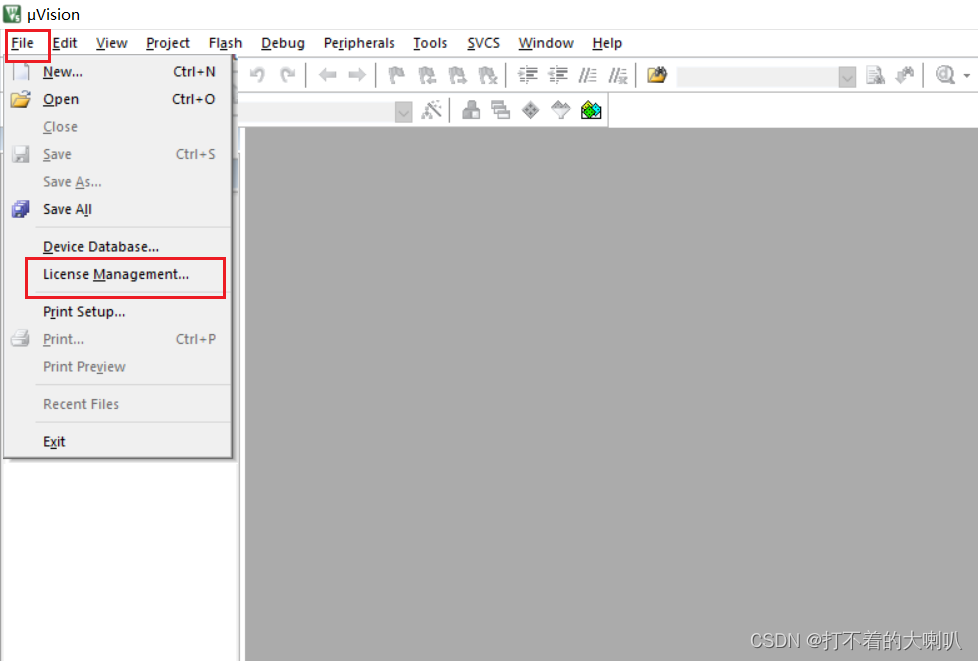
Task: Click the Uncomment selection icon
Action: coord(618,75)
